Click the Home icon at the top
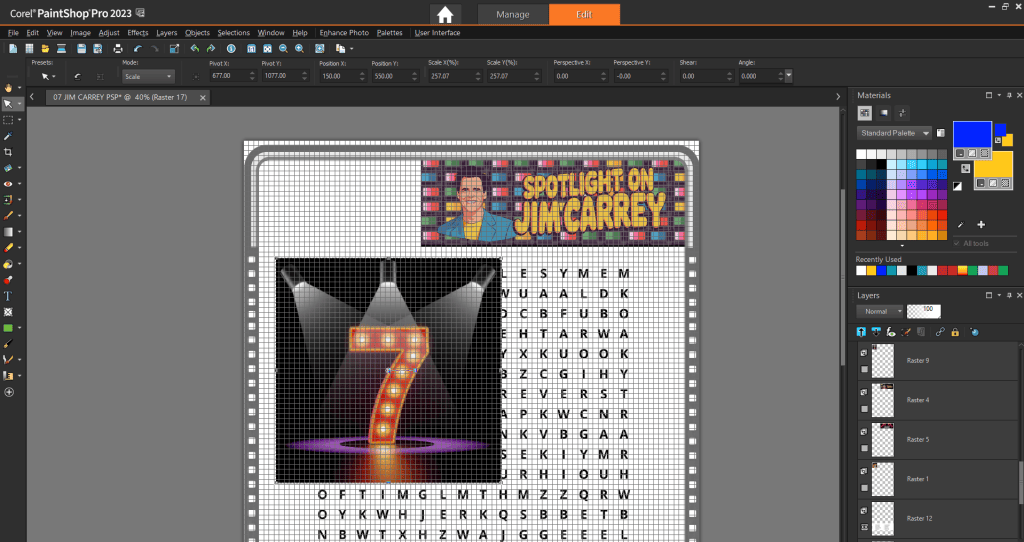 click(445, 14)
